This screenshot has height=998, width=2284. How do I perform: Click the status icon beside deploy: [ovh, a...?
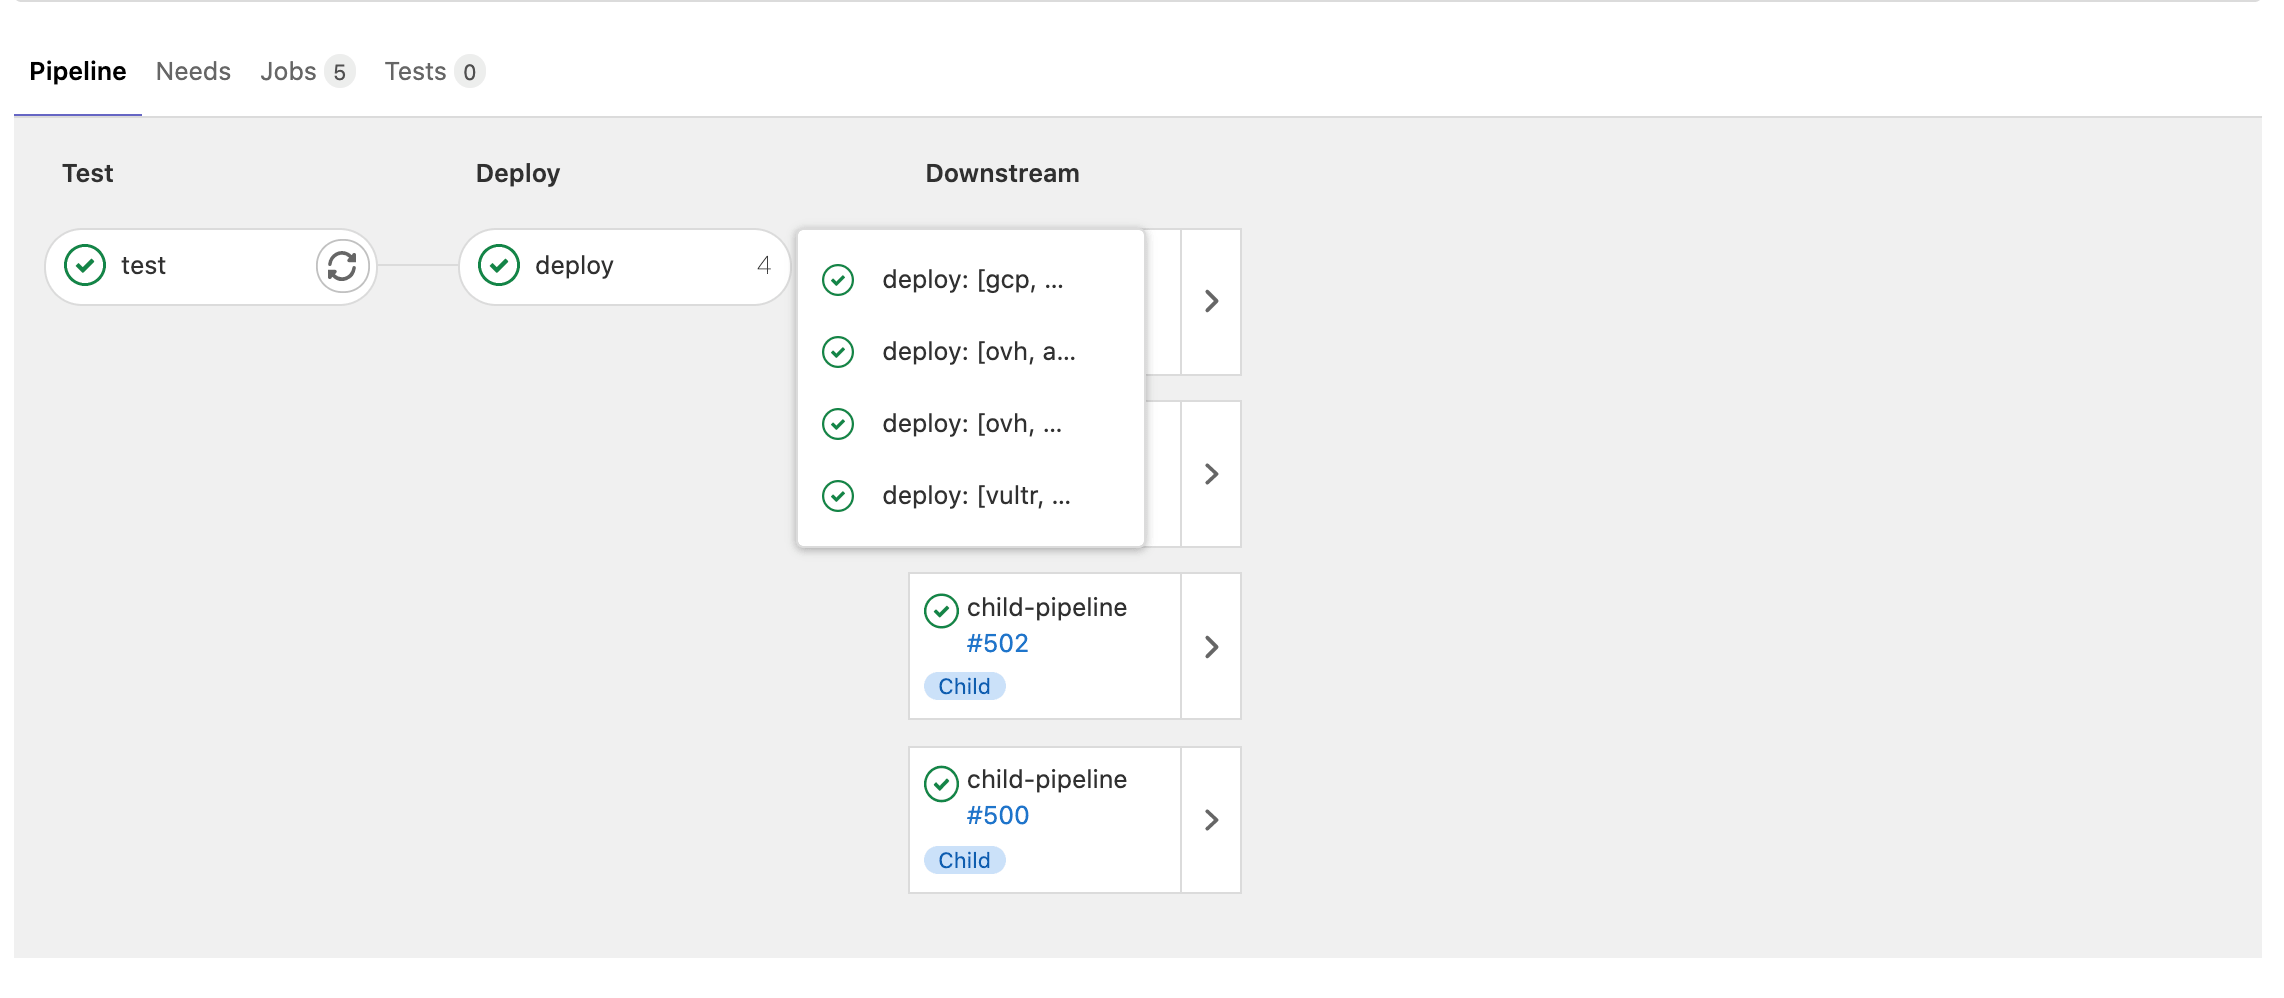[838, 352]
